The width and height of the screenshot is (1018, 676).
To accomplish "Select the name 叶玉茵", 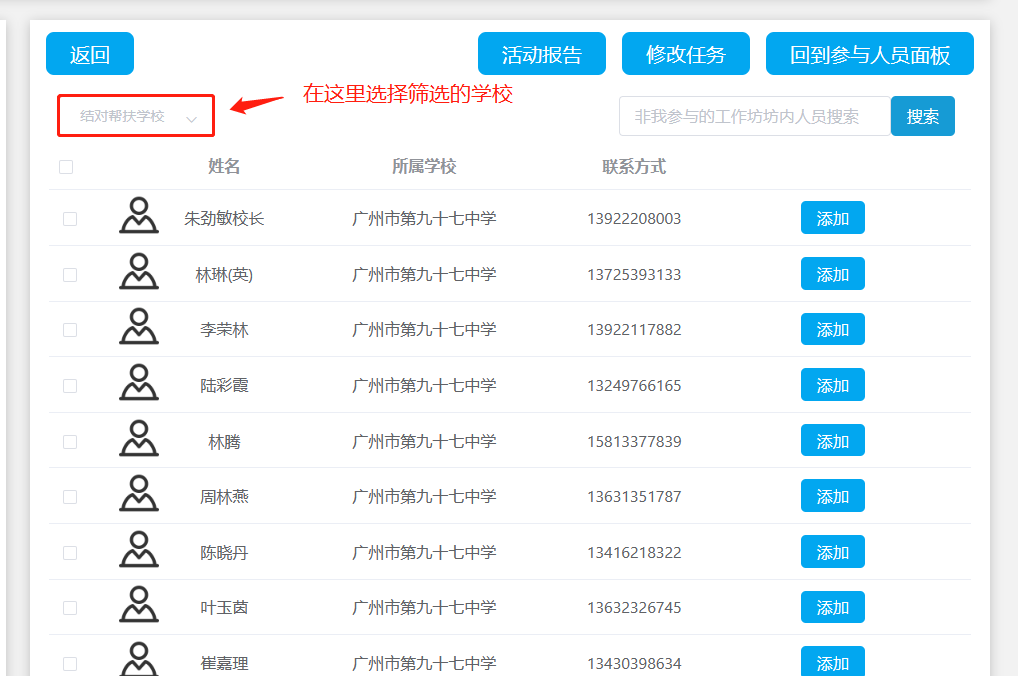I will [x=224, y=608].
